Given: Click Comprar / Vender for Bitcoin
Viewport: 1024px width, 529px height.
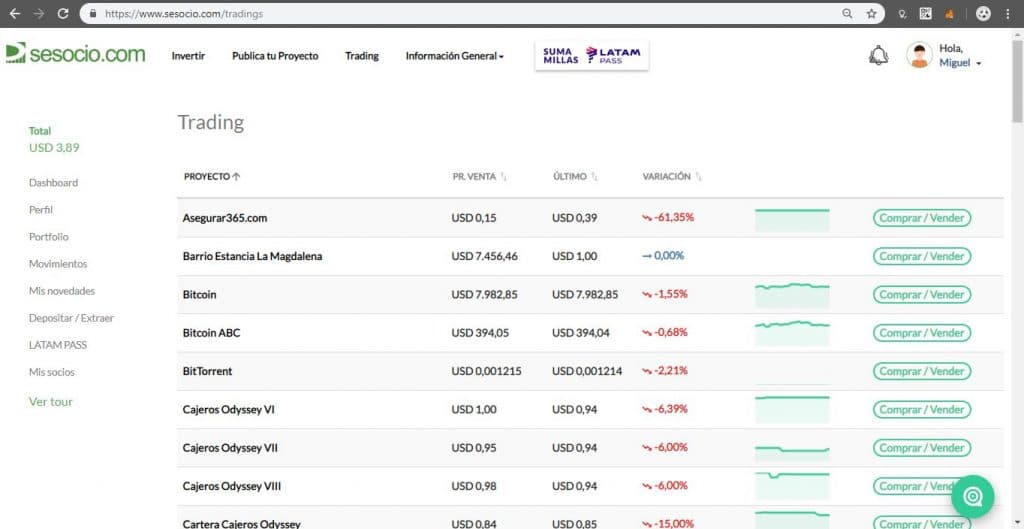Looking at the screenshot, I should click(x=921, y=295).
